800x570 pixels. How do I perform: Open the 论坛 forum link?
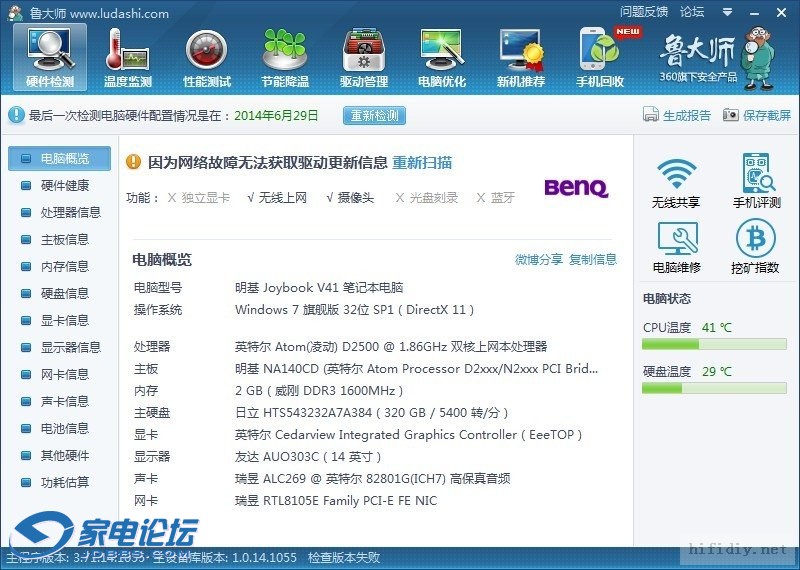(x=692, y=12)
